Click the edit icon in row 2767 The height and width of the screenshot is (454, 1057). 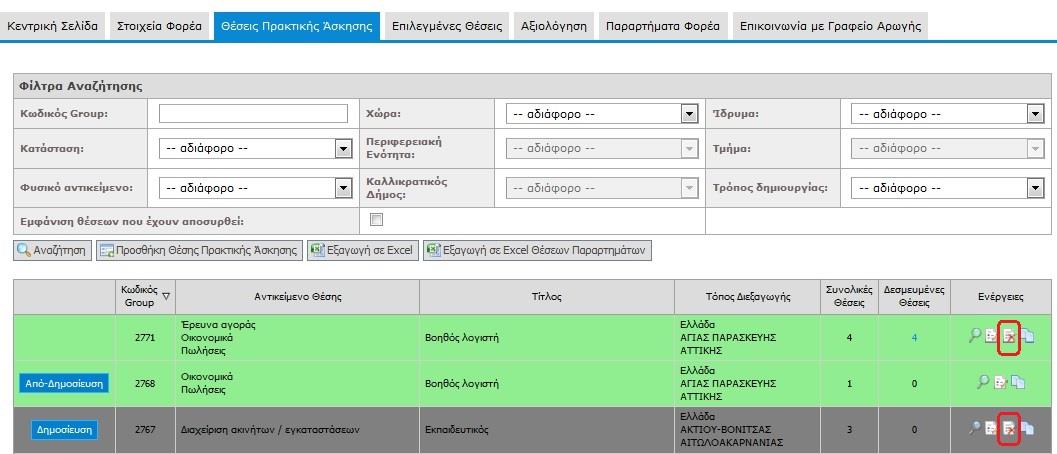pos(991,428)
